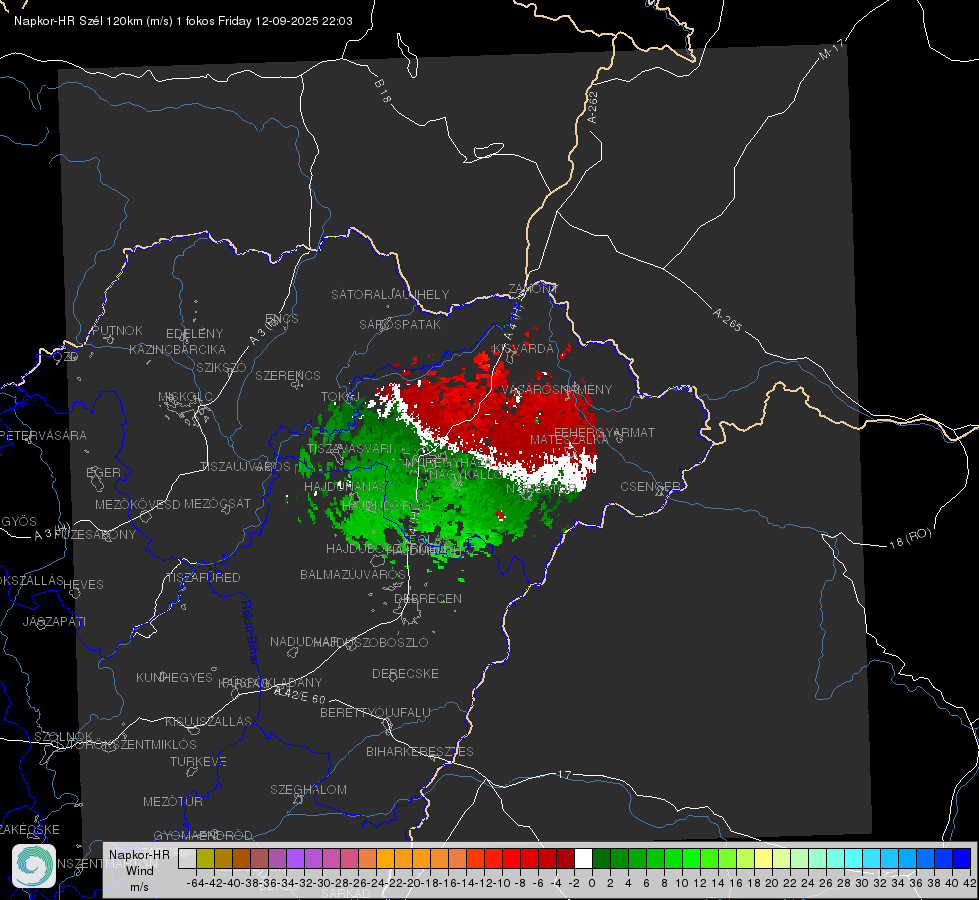Click the 18 (RO) road label
Viewport: 979px width, 900px height.
pyautogui.click(x=910, y=538)
